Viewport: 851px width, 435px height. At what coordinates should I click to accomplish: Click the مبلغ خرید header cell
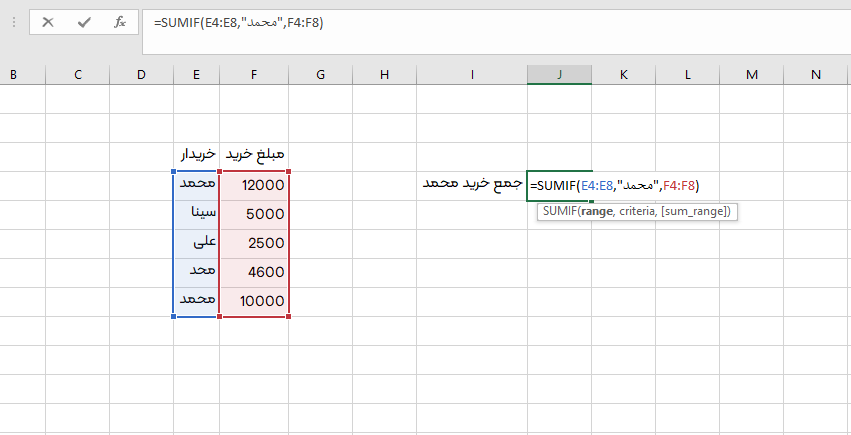point(254,155)
